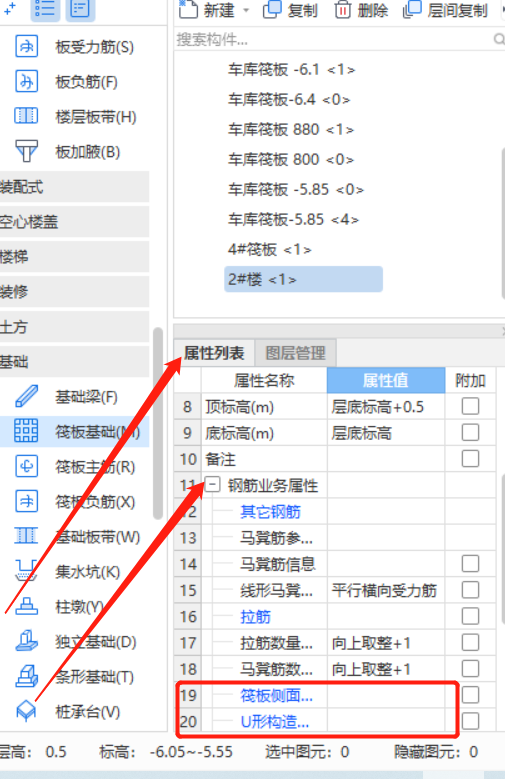The width and height of the screenshot is (505, 779).
Task: Select the 板受力筋(S) tool icon
Action: click(26, 47)
